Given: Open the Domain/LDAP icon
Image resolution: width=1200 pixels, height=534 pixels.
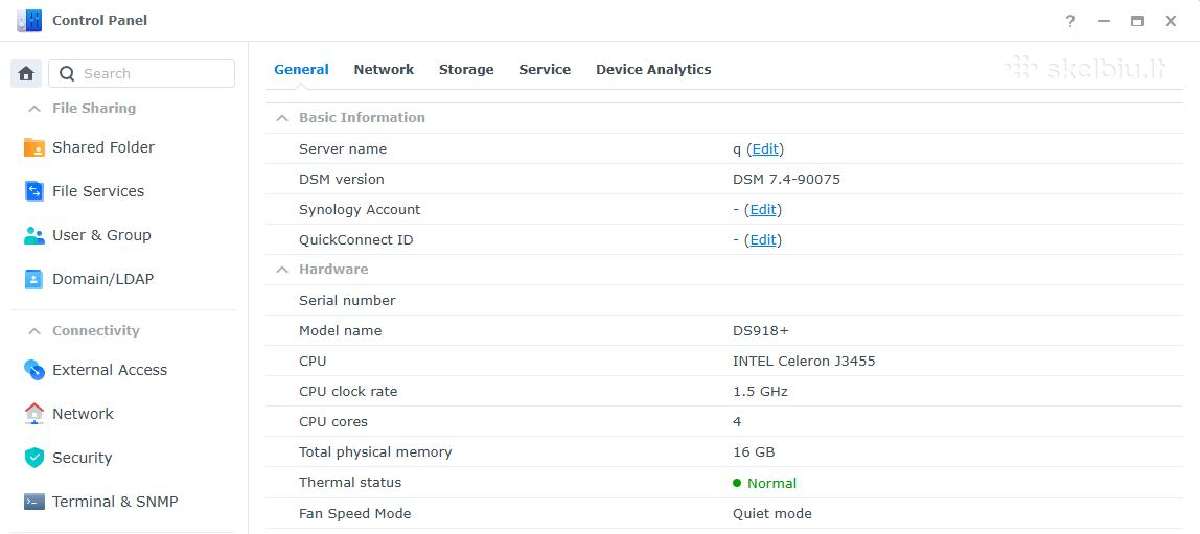Looking at the screenshot, I should click(x=34, y=279).
